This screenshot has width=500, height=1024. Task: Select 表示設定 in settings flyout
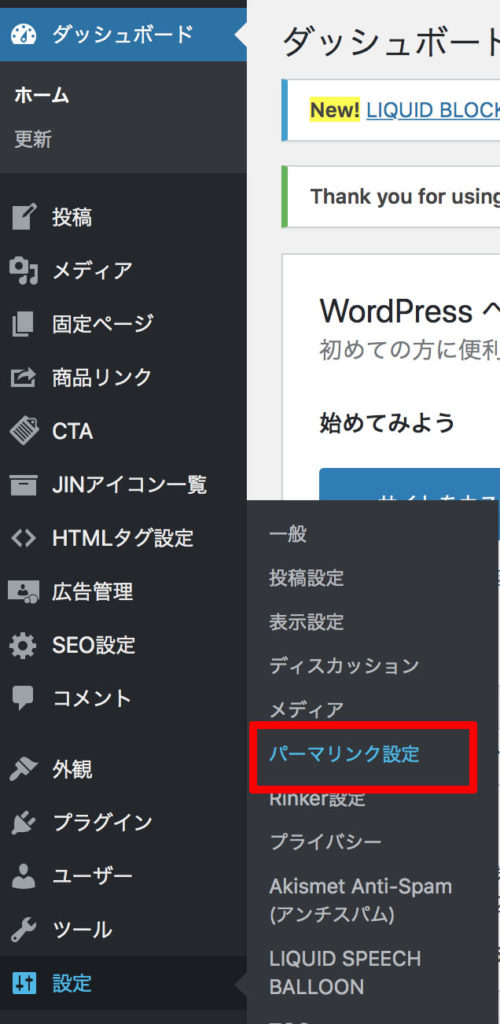pyautogui.click(x=306, y=622)
